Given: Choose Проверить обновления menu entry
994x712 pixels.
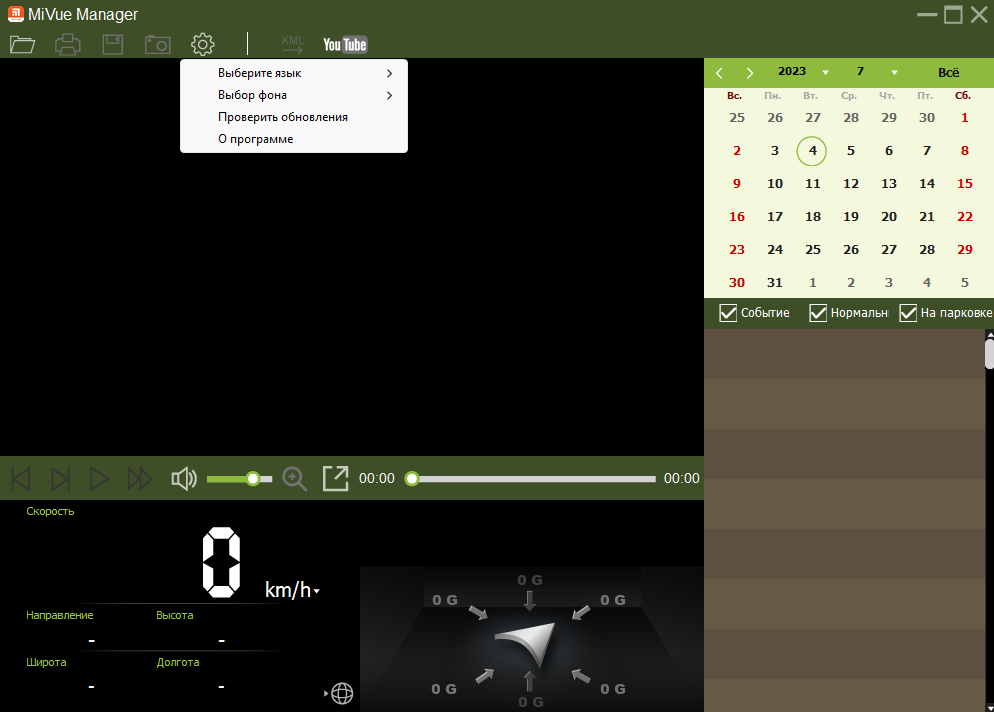Looking at the screenshot, I should pos(294,117).
